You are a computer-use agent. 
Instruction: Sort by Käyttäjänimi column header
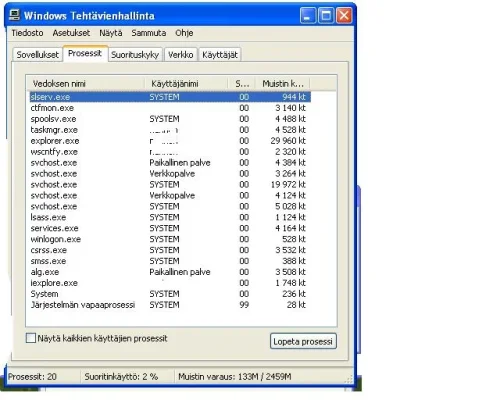pos(186,83)
